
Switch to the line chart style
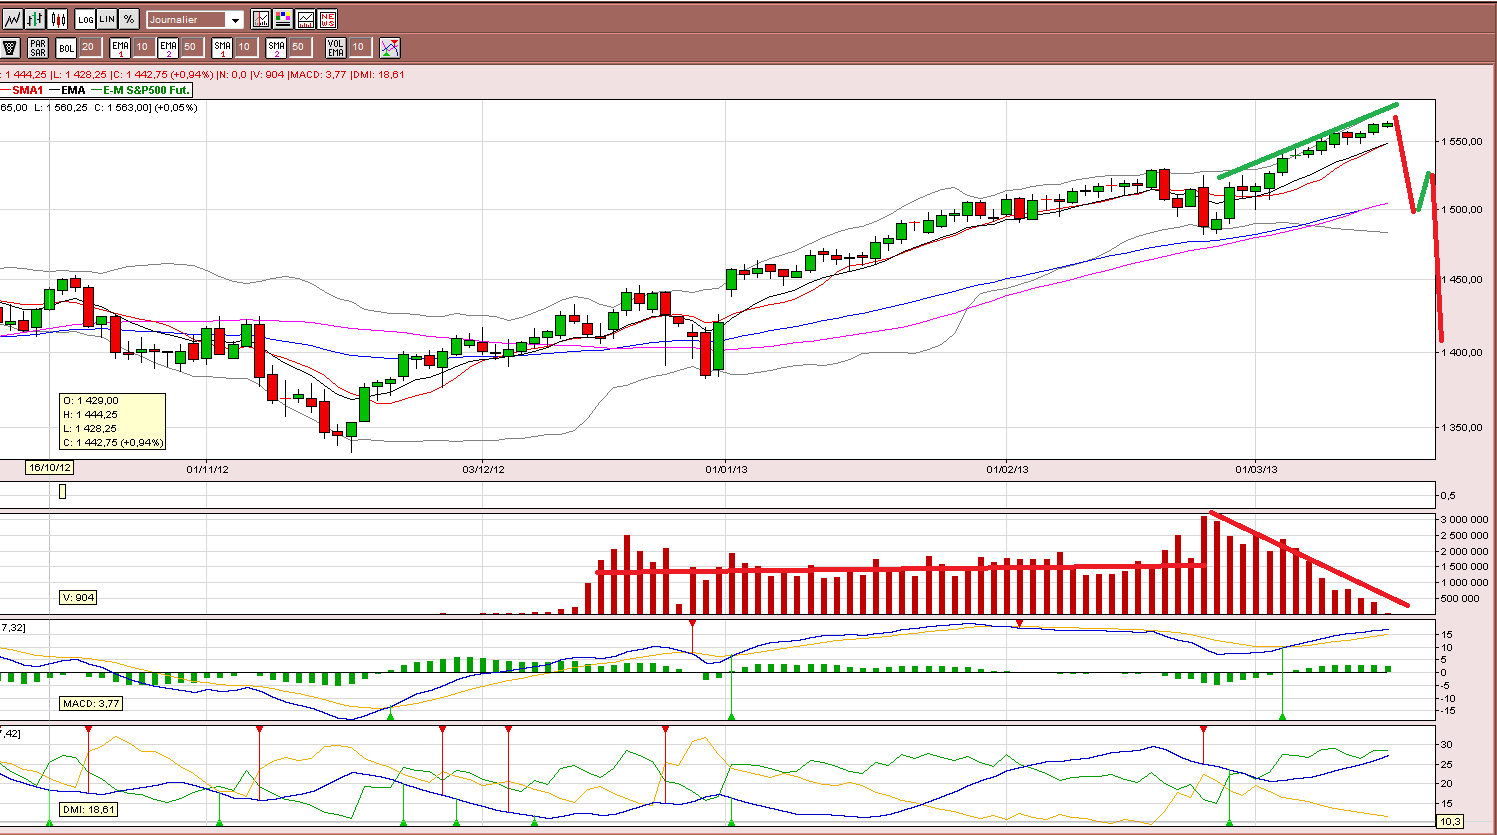point(13,19)
